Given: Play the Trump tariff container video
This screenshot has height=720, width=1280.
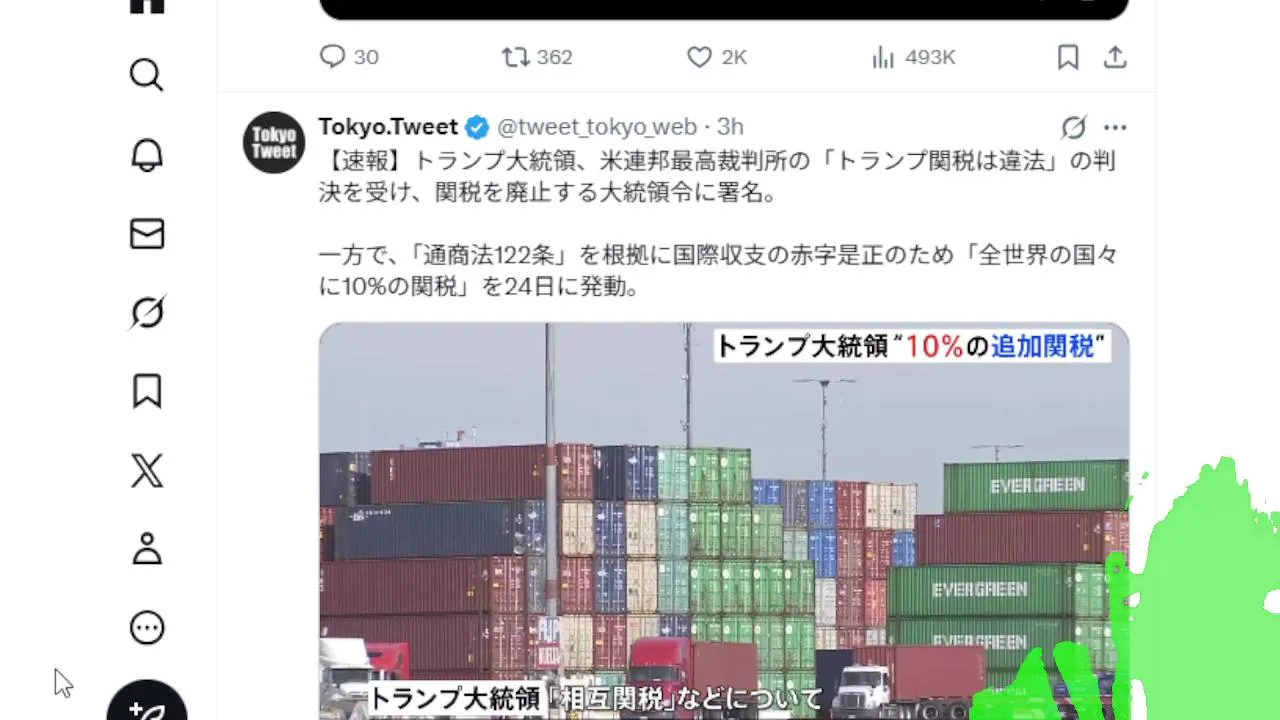Looking at the screenshot, I should [x=724, y=520].
